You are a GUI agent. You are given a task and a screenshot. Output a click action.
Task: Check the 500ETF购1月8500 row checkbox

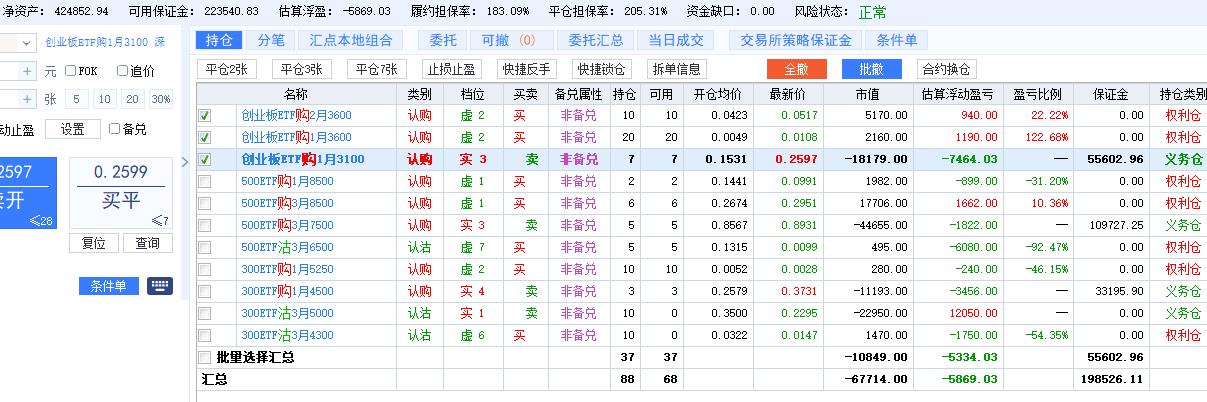pyautogui.click(x=205, y=181)
